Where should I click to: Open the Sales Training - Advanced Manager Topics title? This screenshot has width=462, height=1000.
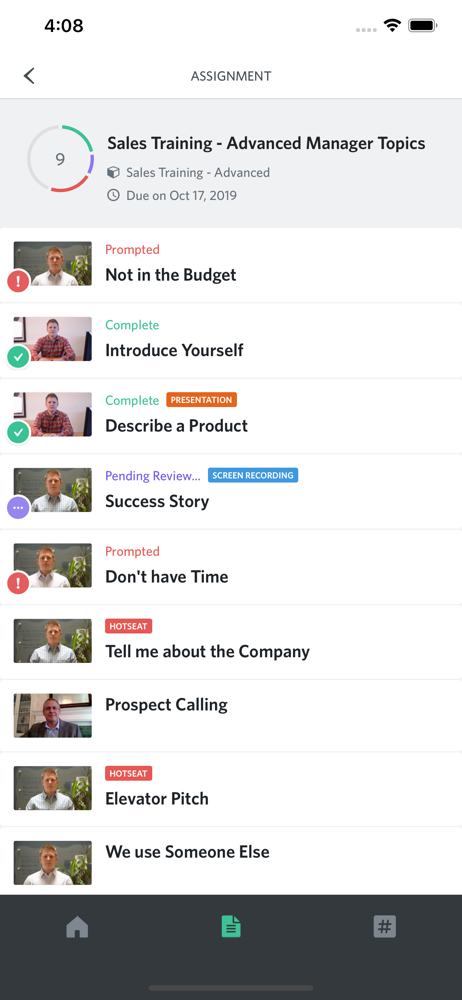pos(266,143)
